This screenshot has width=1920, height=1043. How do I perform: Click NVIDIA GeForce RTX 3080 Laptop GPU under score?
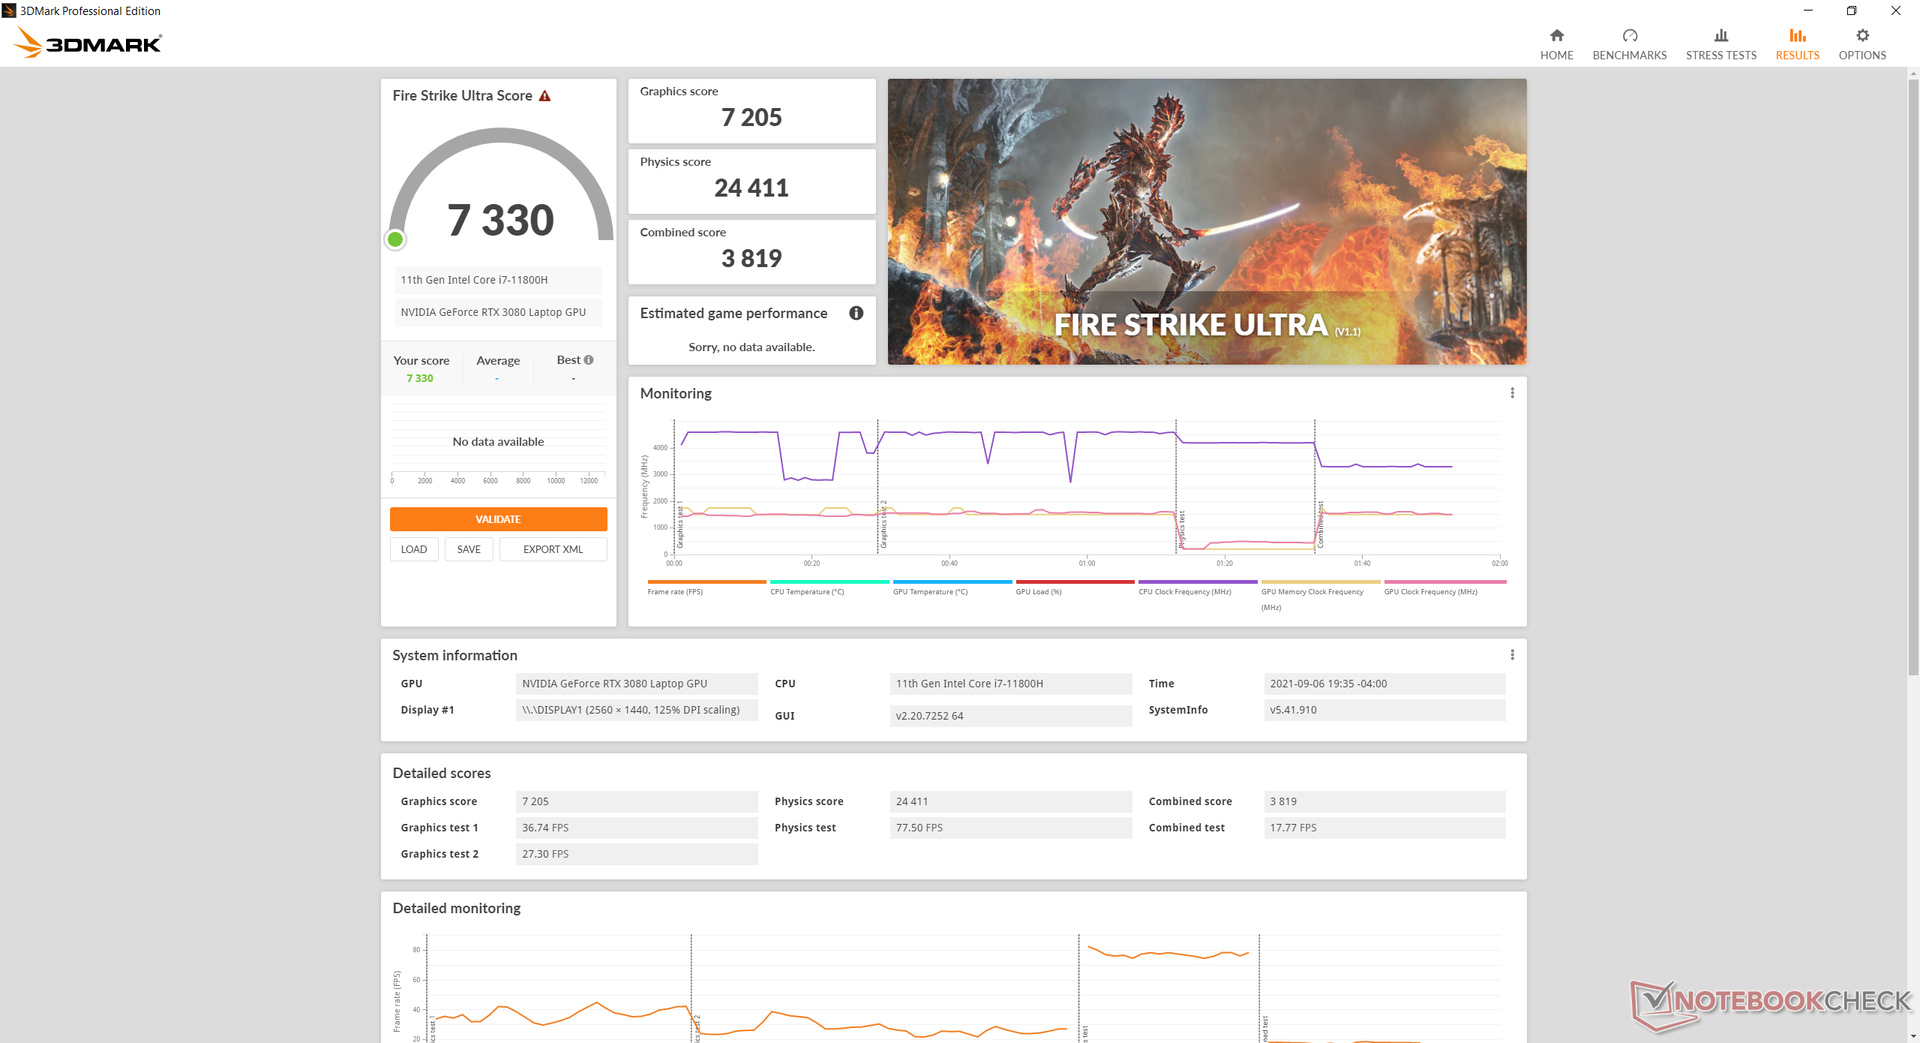(x=498, y=312)
